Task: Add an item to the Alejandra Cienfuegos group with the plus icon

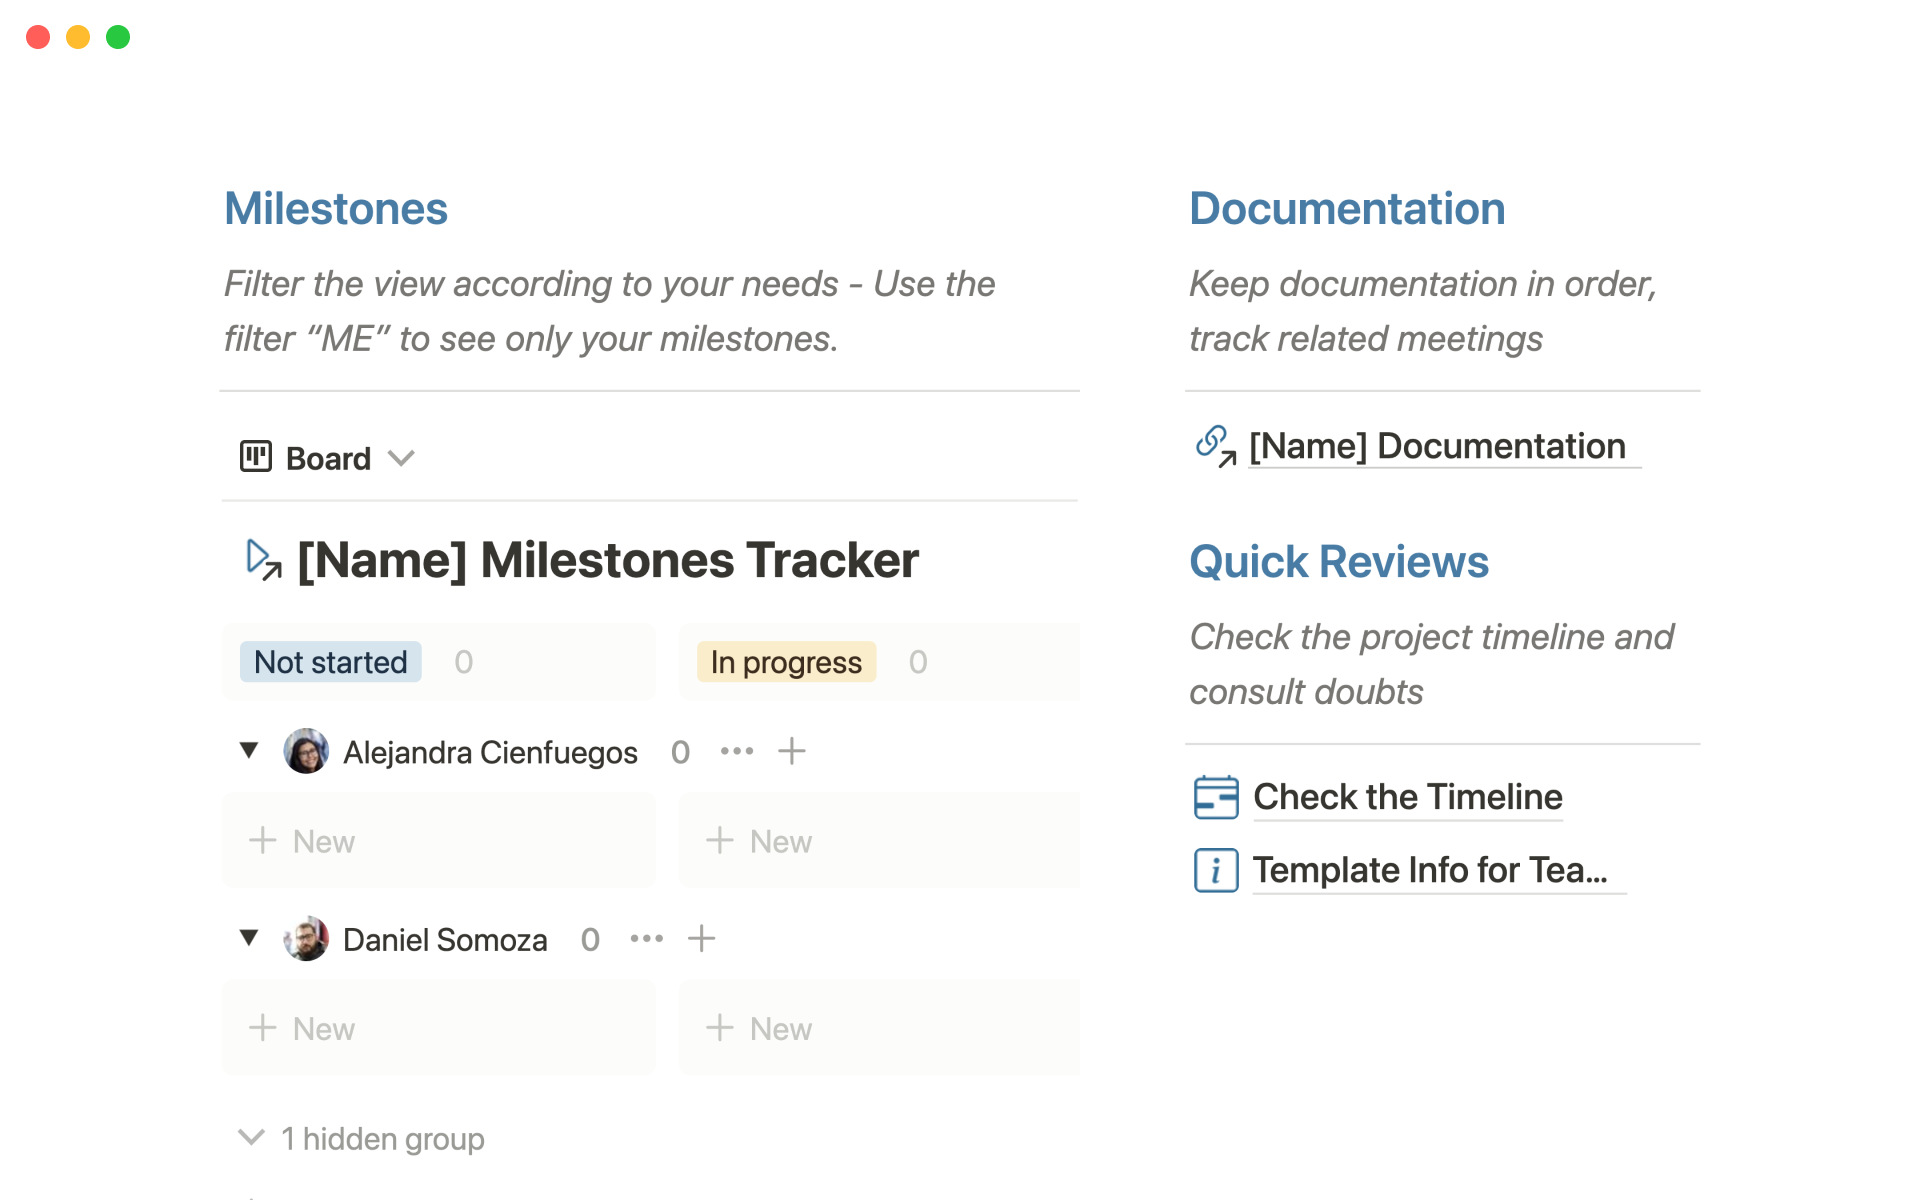Action: click(792, 751)
